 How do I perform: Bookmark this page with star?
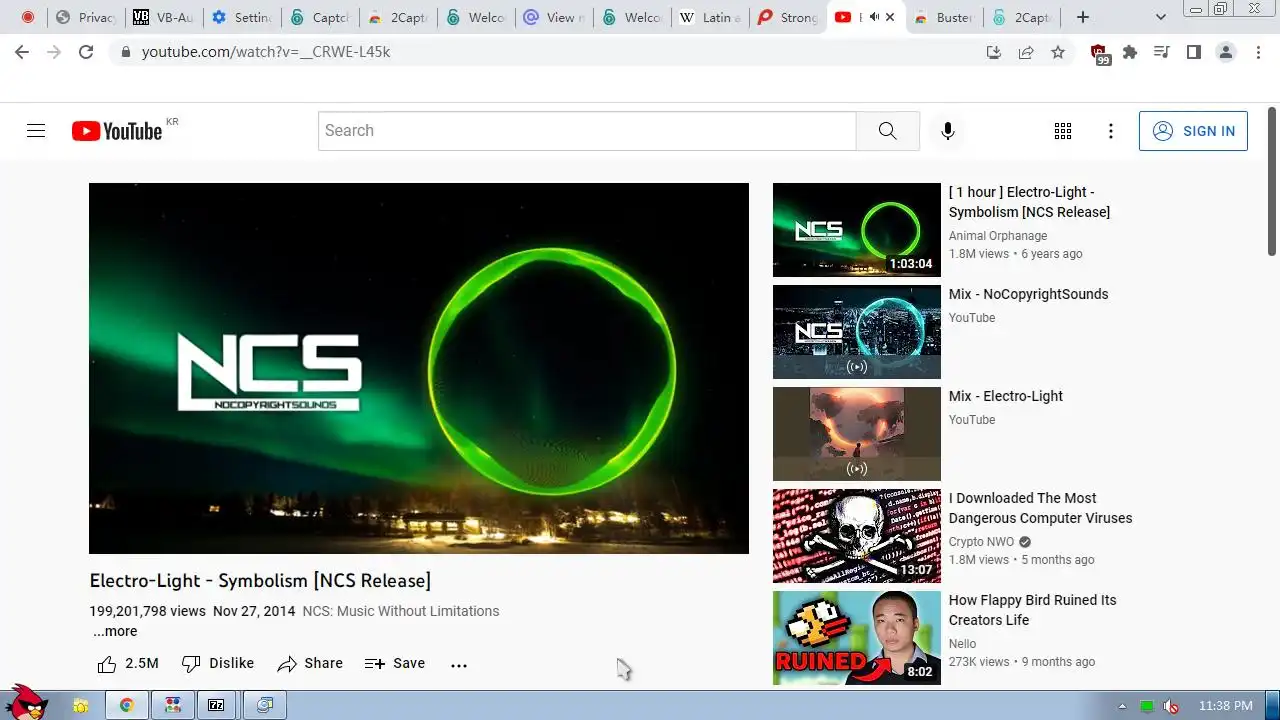tap(1058, 52)
